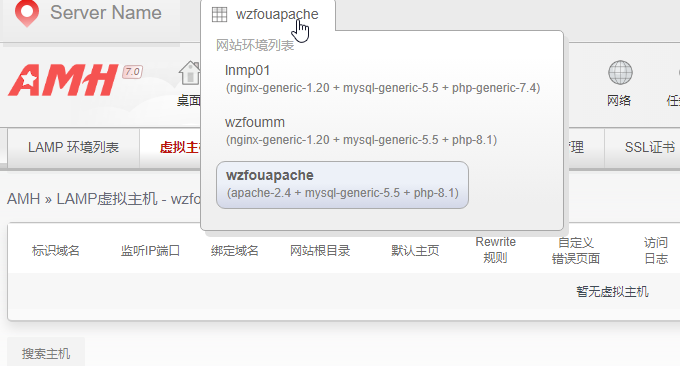Click the 访问日志 column header
Image resolution: width=680 pixels, height=366 pixels.
[x=656, y=251]
